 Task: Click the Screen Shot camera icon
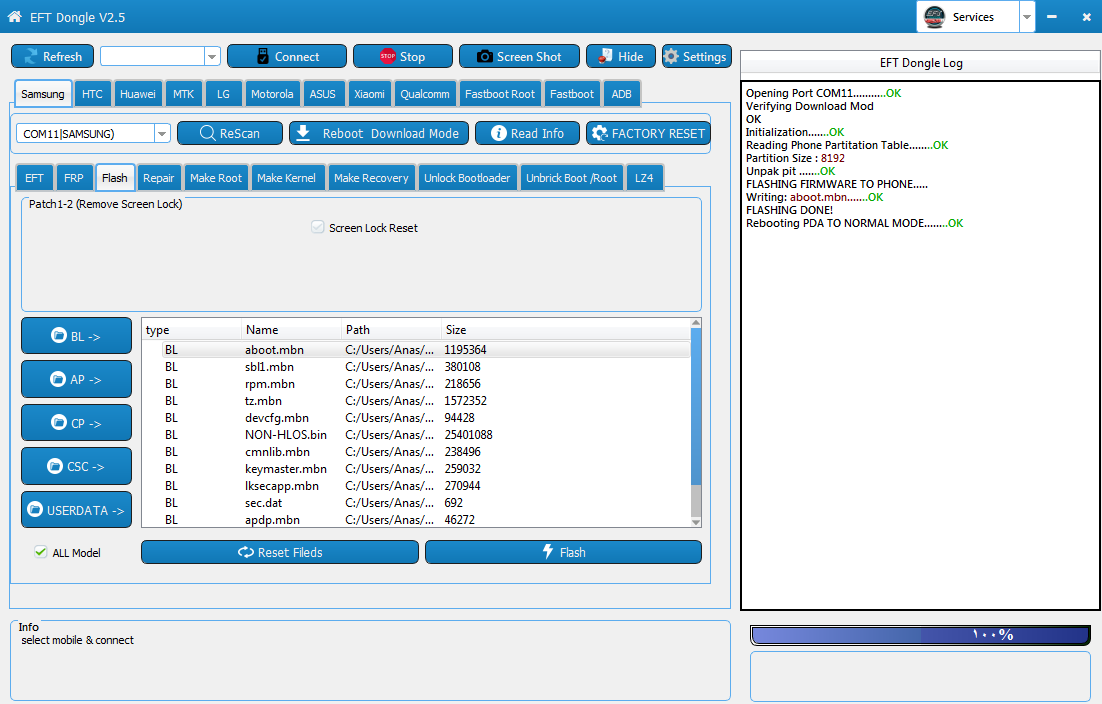pos(484,56)
